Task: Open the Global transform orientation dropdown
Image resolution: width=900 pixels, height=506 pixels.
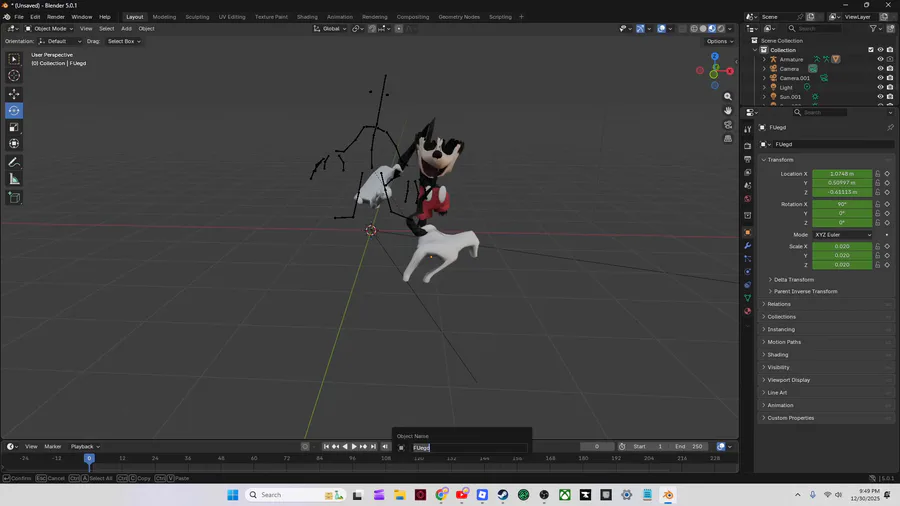Action: (x=329, y=29)
